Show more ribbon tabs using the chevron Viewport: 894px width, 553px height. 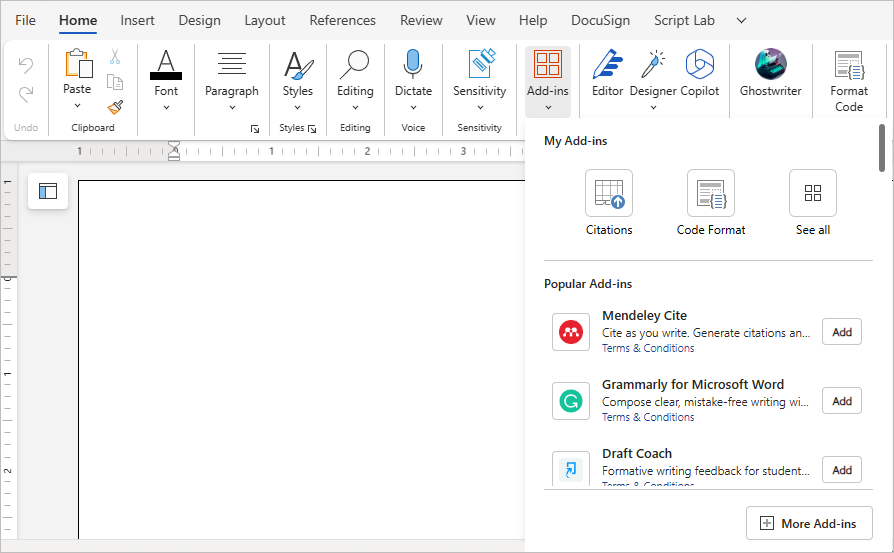point(741,20)
